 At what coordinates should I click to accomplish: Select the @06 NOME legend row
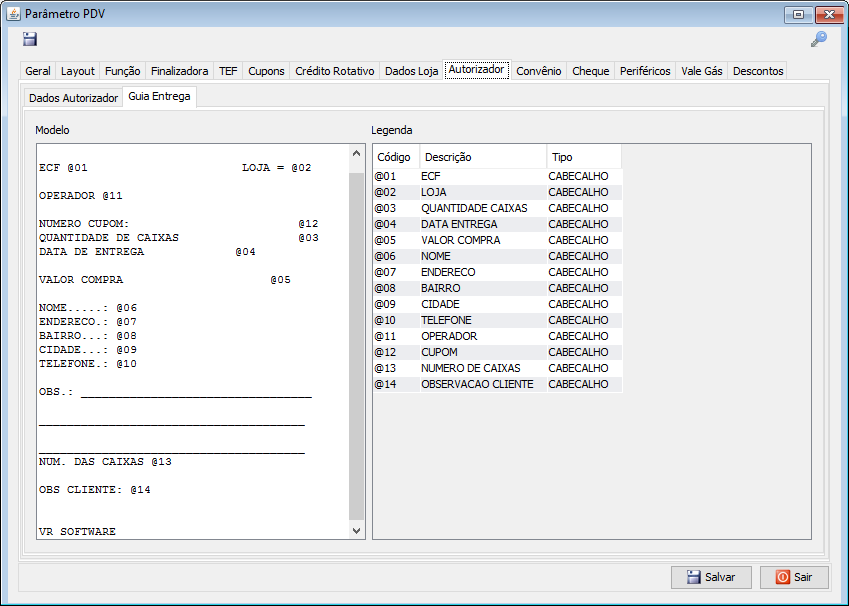point(498,256)
